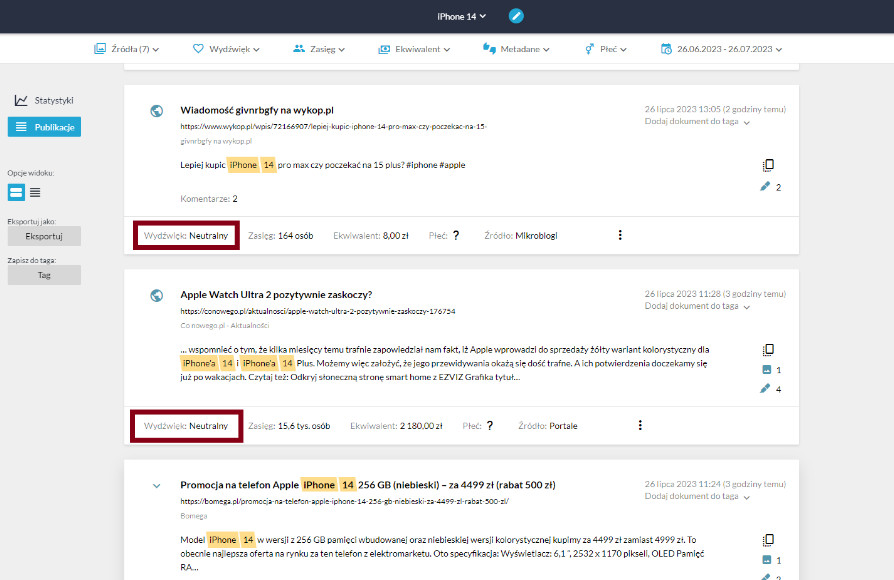This screenshot has height=580, width=894.
Task: Click the image icon with count 1 on Bomega post
Action: pyautogui.click(x=767, y=560)
